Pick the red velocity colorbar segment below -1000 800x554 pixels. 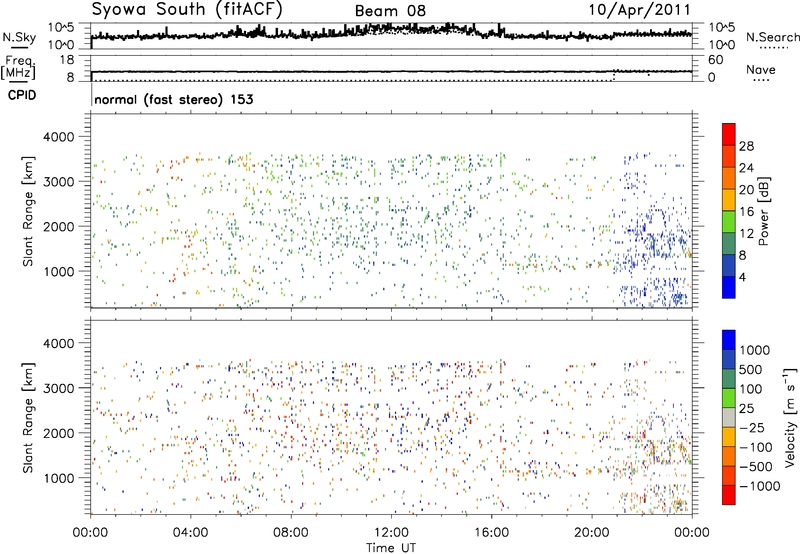click(x=729, y=495)
